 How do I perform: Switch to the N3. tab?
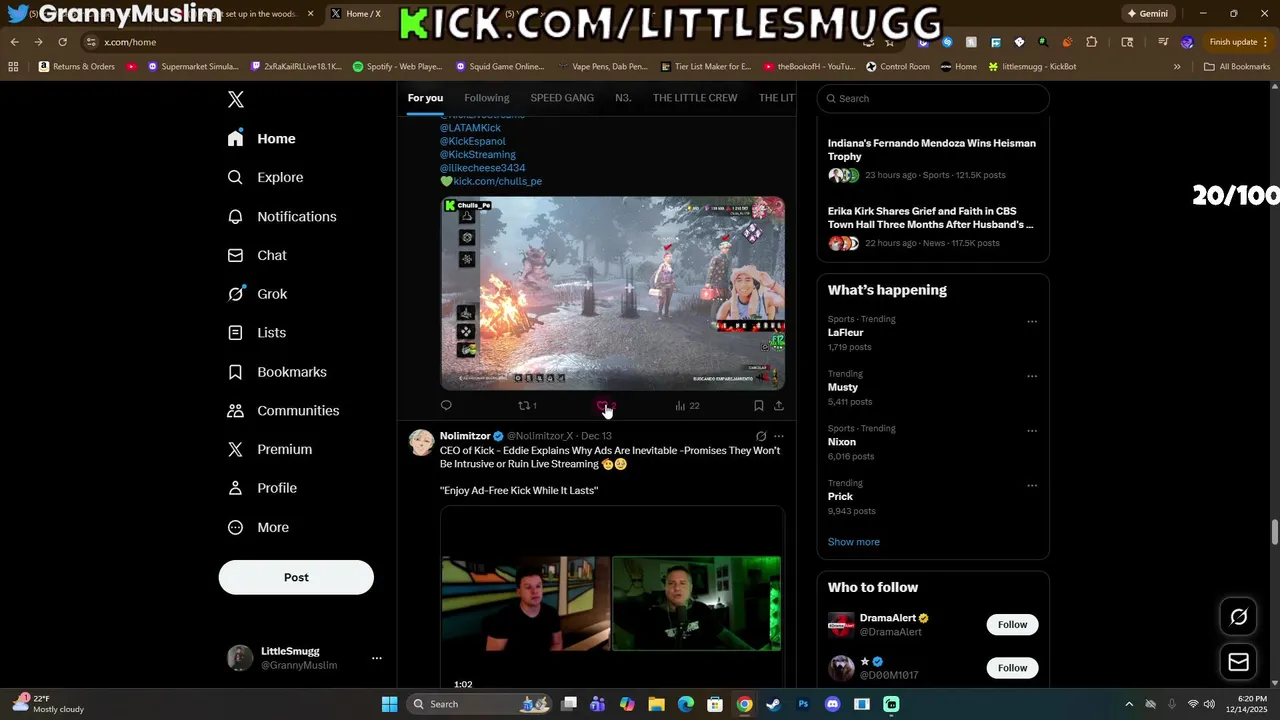623,98
